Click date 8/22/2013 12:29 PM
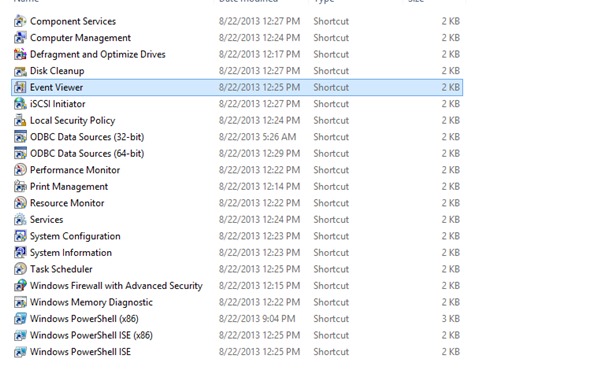The height and width of the screenshot is (388, 600). (x=259, y=153)
